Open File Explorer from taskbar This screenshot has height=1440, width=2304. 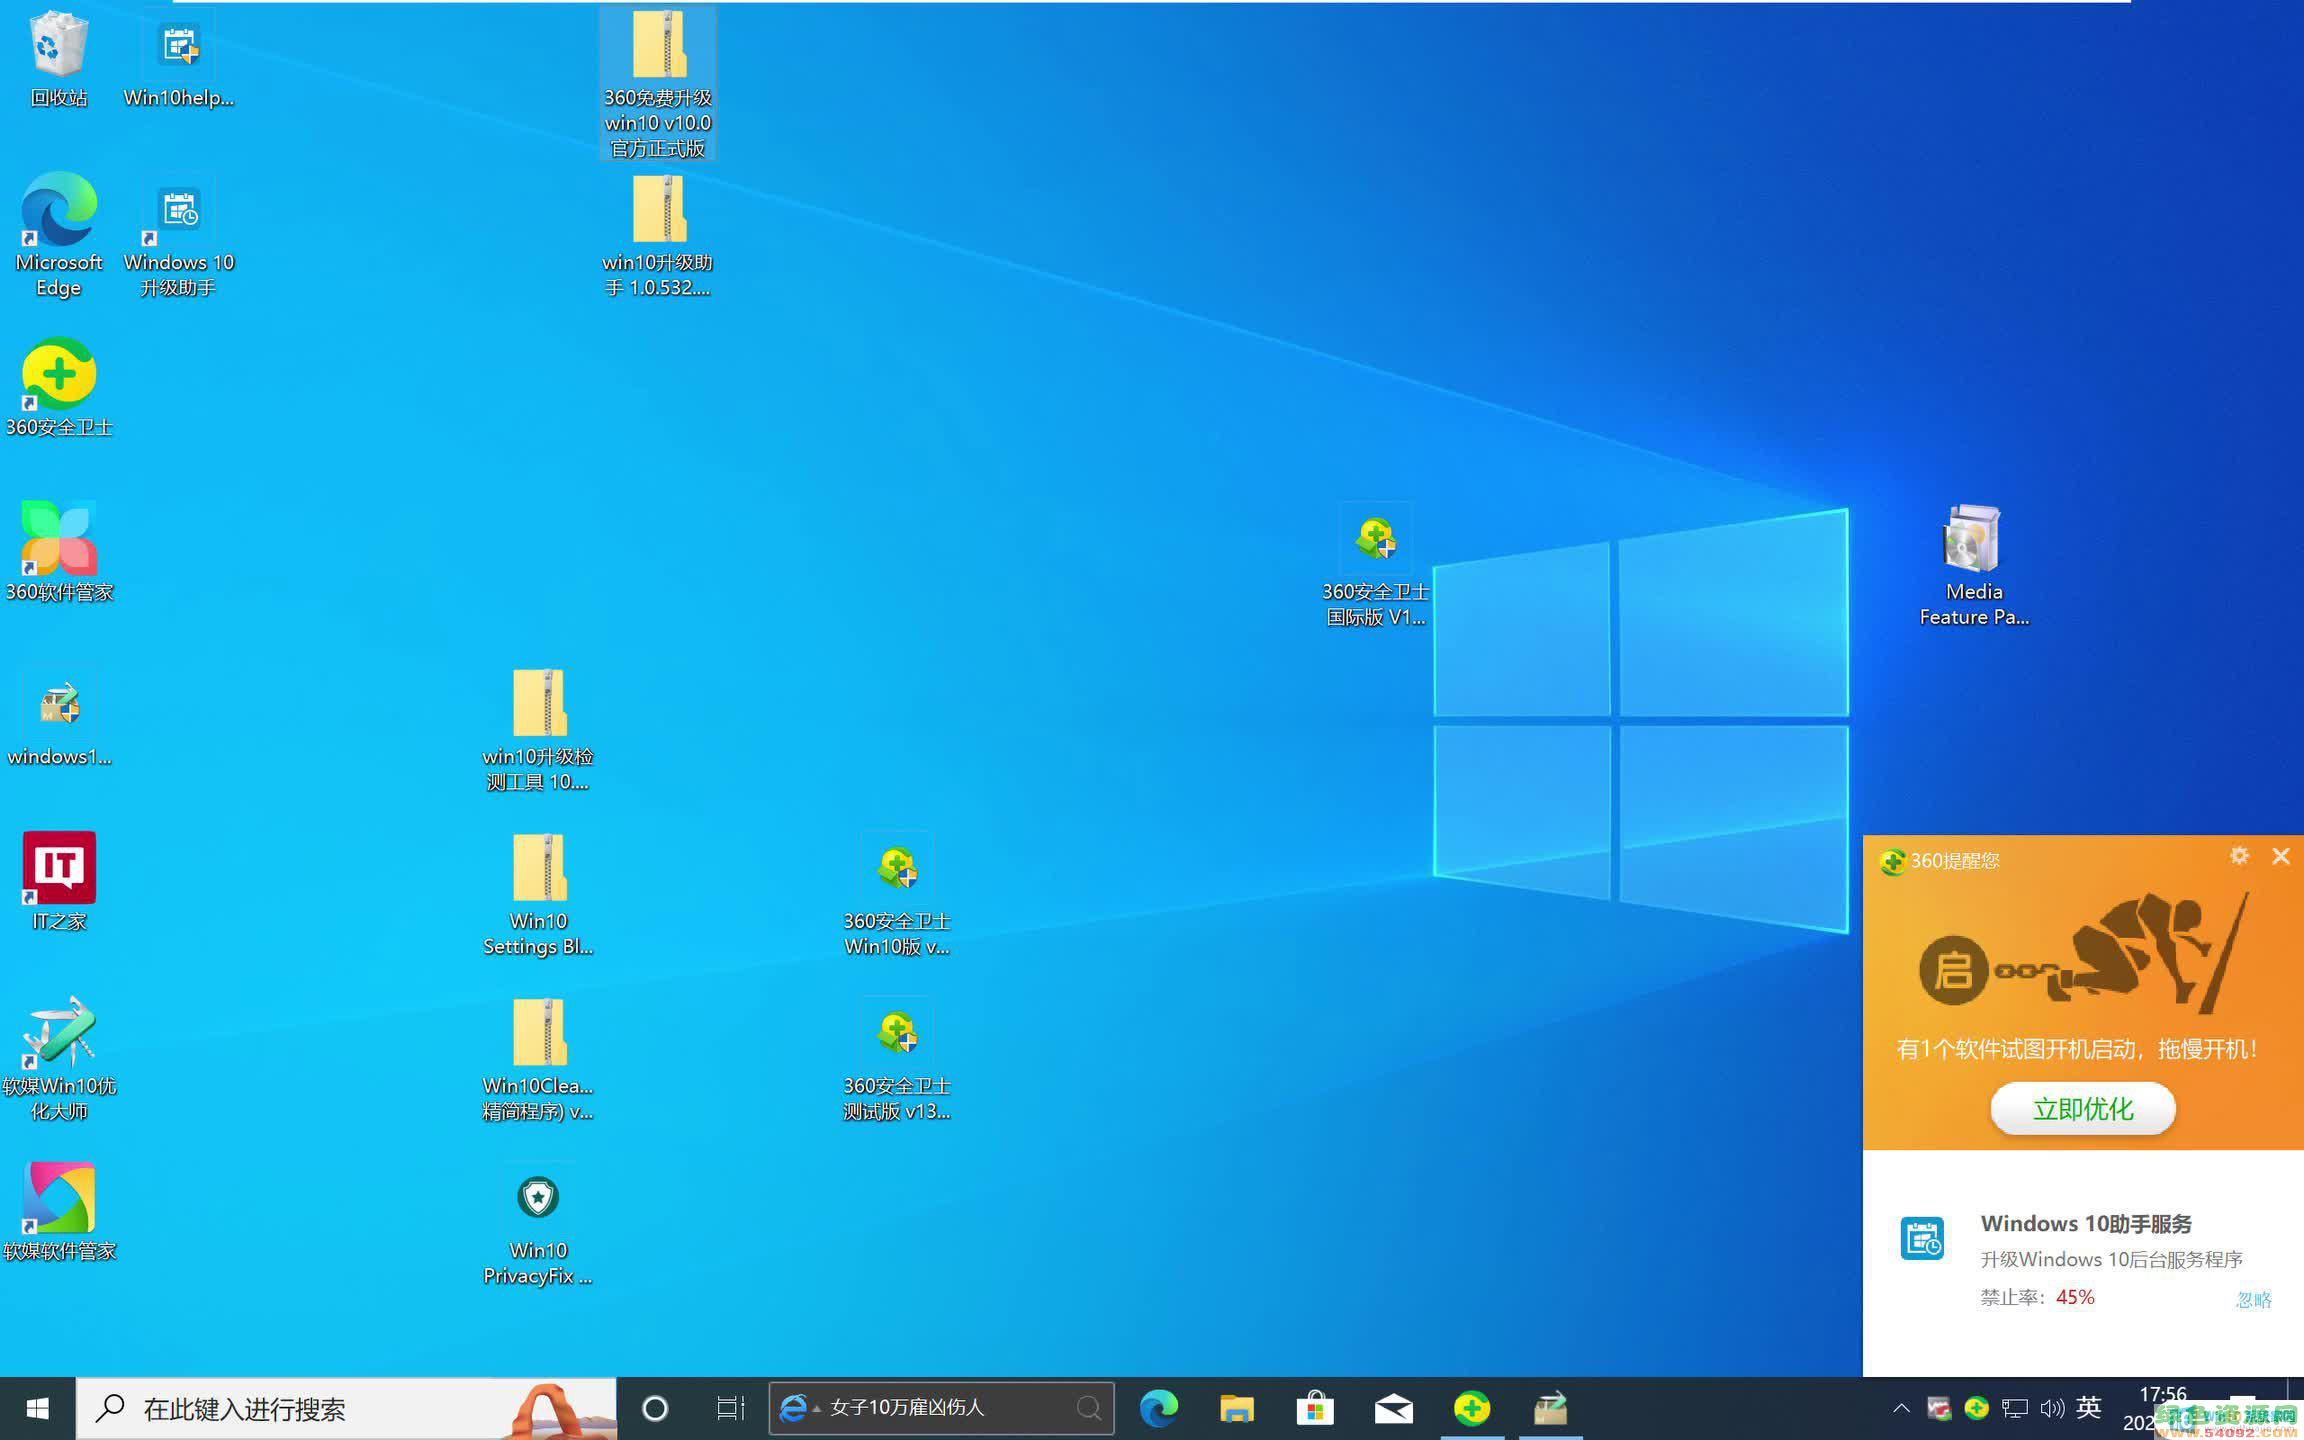1237,1408
